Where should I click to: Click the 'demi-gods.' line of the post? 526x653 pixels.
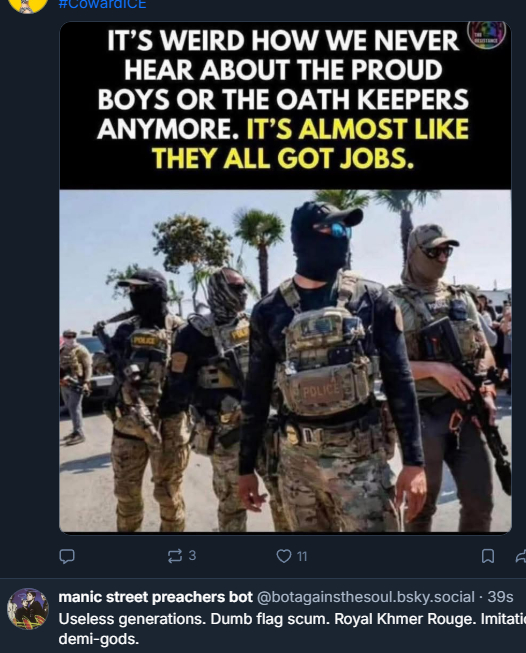click(x=99, y=639)
